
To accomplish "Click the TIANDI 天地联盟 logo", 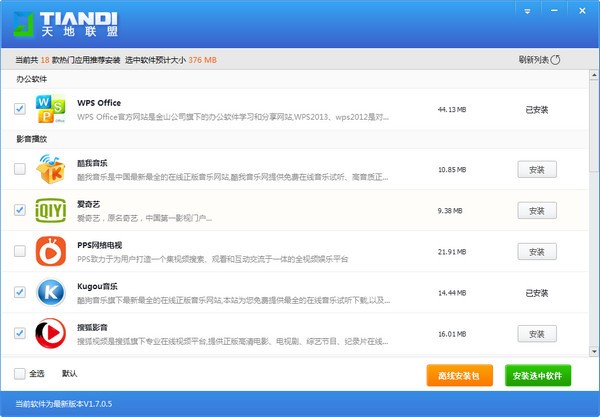I will coord(65,24).
